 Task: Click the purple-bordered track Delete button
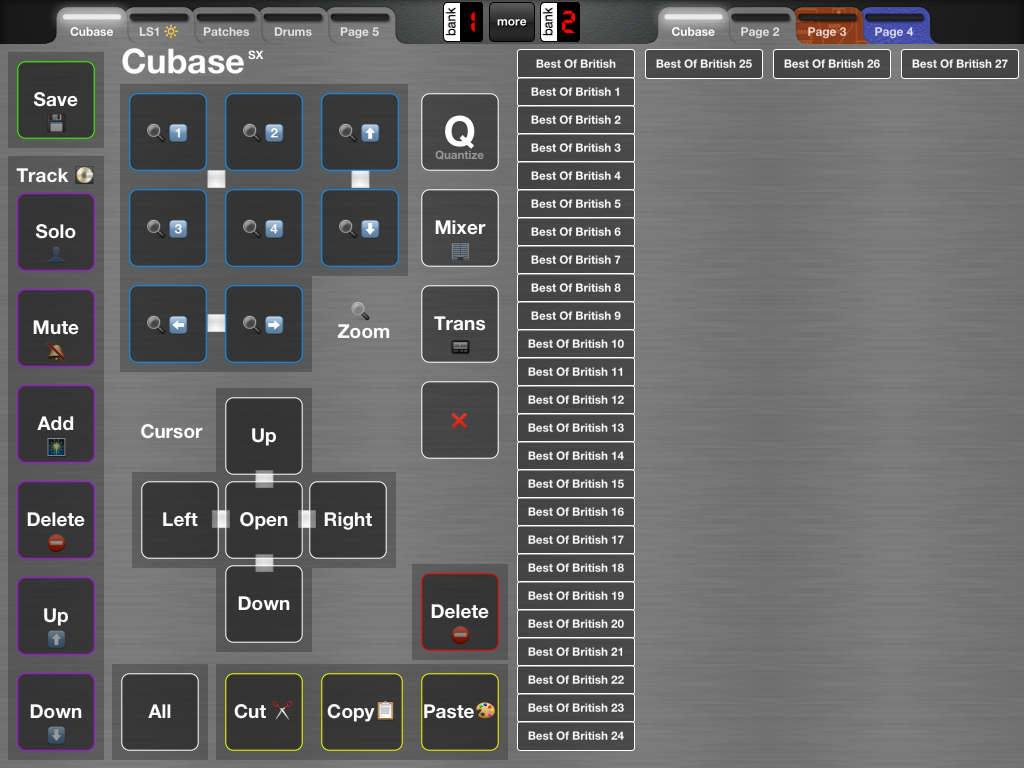coord(56,520)
